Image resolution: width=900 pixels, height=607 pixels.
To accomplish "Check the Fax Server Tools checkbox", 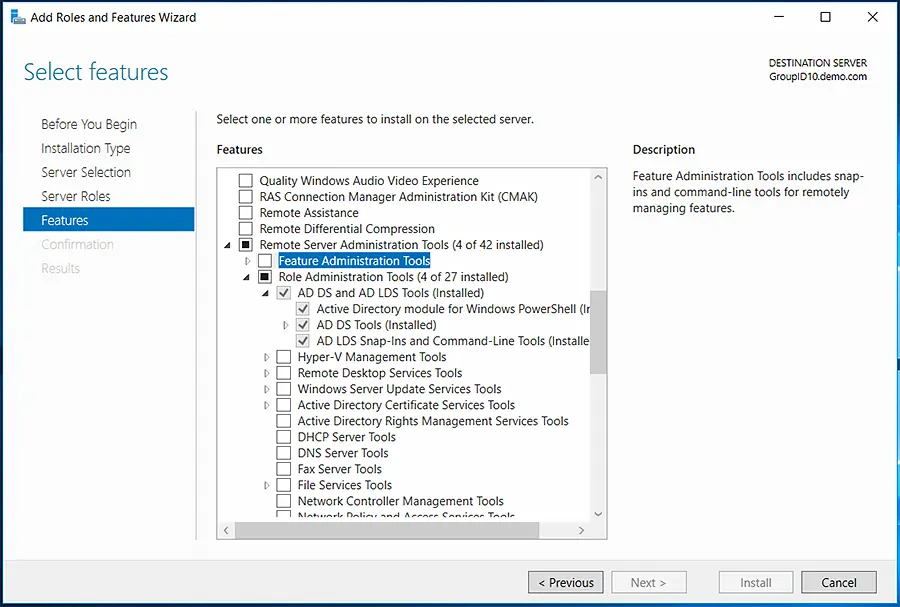I will pyautogui.click(x=284, y=469).
